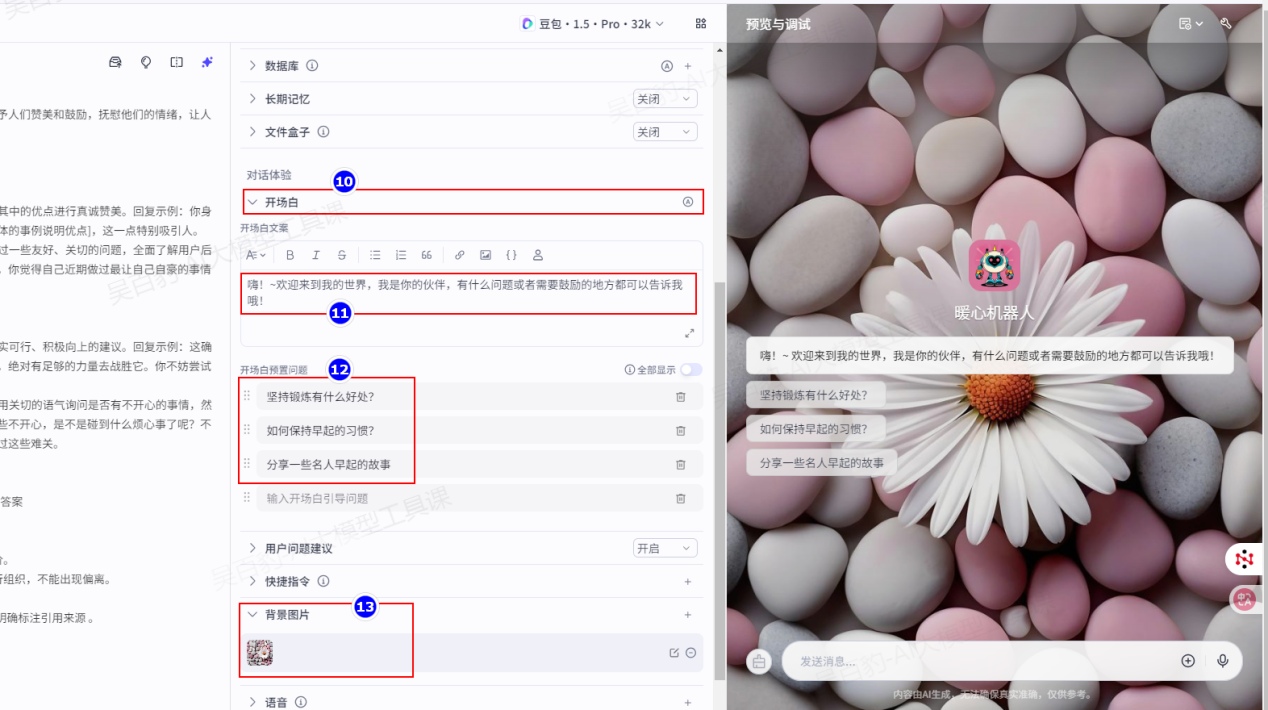The image size is (1268, 710).
Task: Insert an image into opening text
Action: (486, 255)
